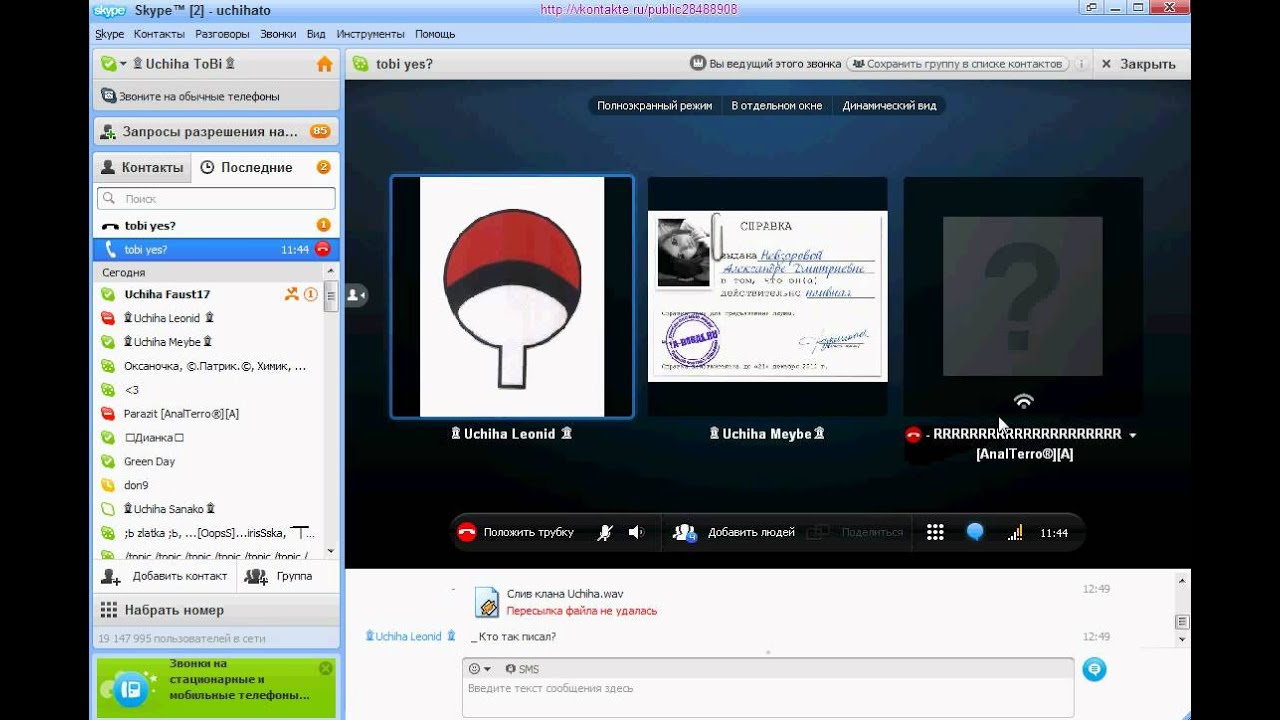
Task: Select the SMS option above message box
Action: (x=522, y=669)
